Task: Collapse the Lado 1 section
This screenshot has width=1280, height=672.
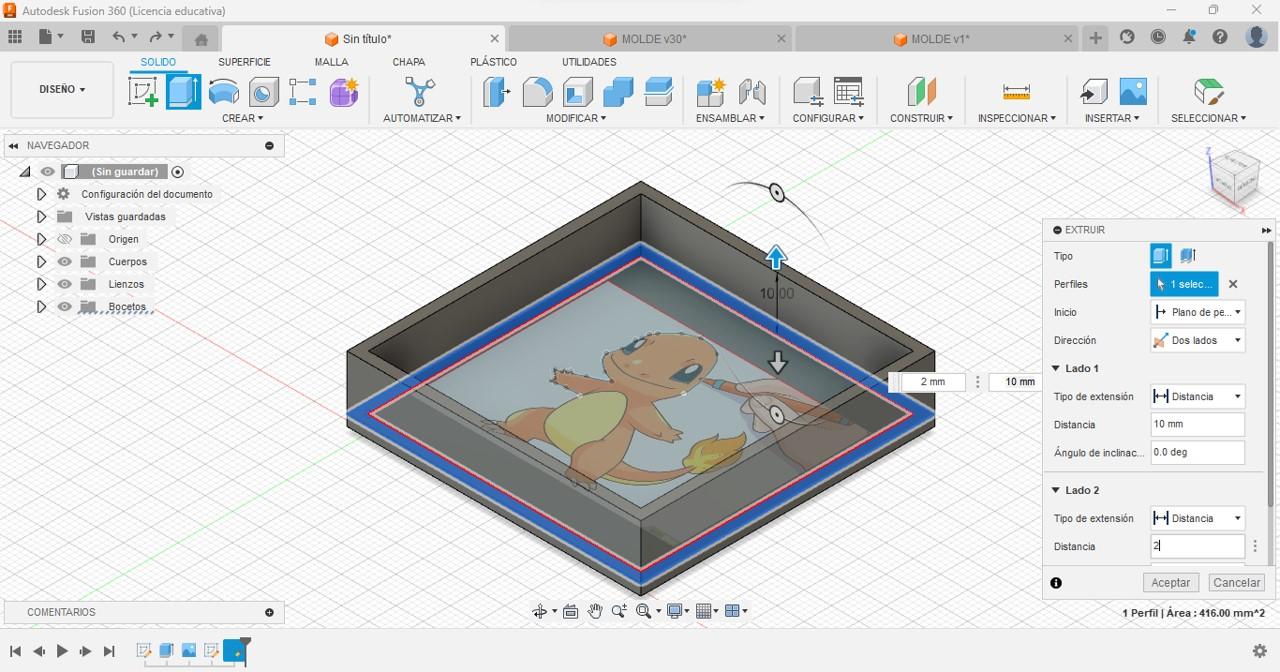Action: [x=1056, y=368]
